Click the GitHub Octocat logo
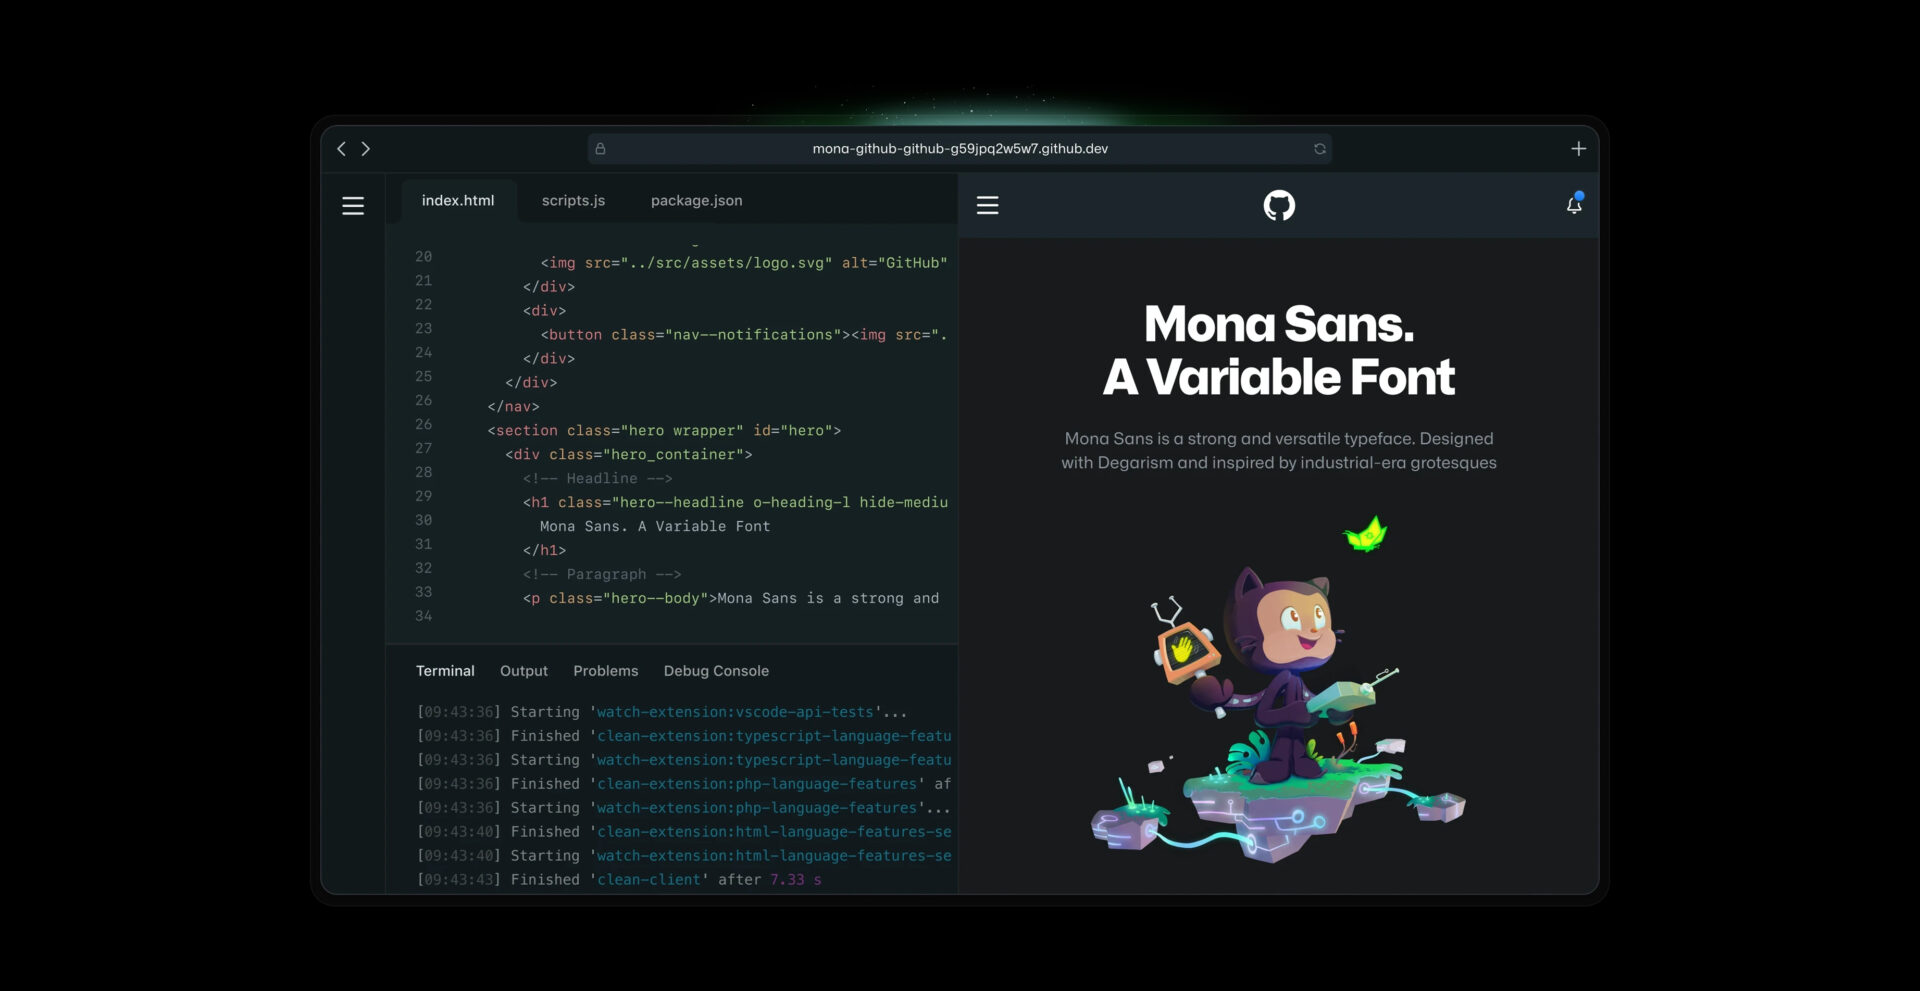This screenshot has height=991, width=1920. (x=1279, y=205)
